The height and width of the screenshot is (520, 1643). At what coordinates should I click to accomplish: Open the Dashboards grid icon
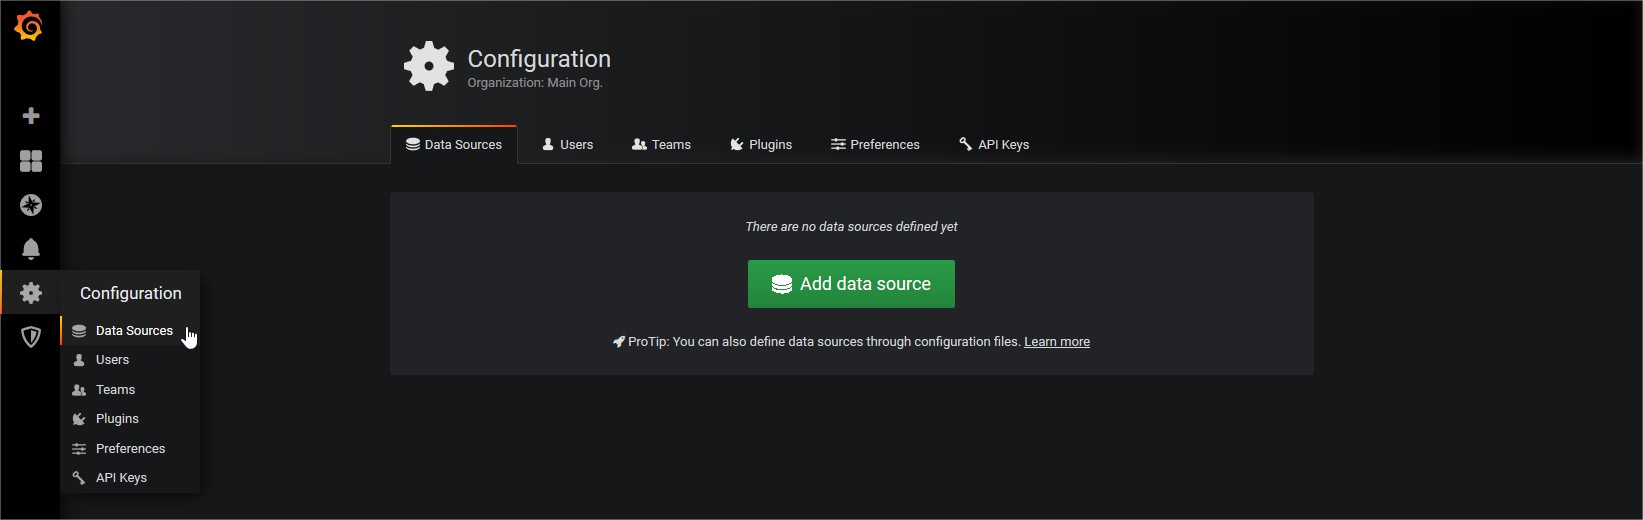31,161
